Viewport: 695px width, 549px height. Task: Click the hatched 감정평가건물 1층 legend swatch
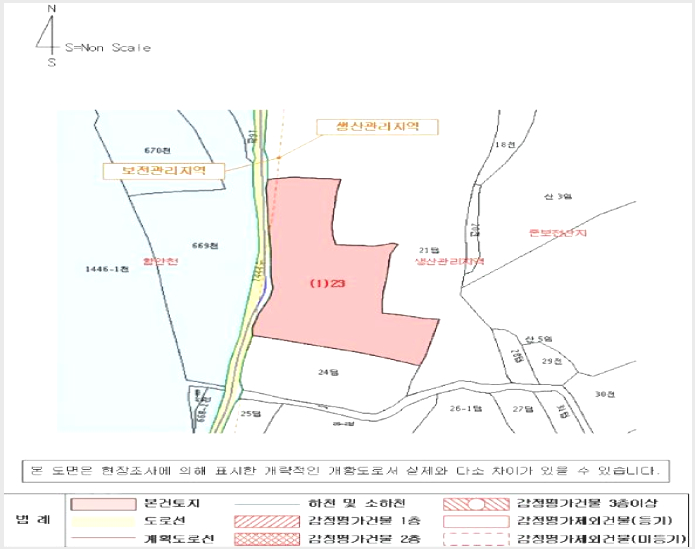click(x=267, y=521)
